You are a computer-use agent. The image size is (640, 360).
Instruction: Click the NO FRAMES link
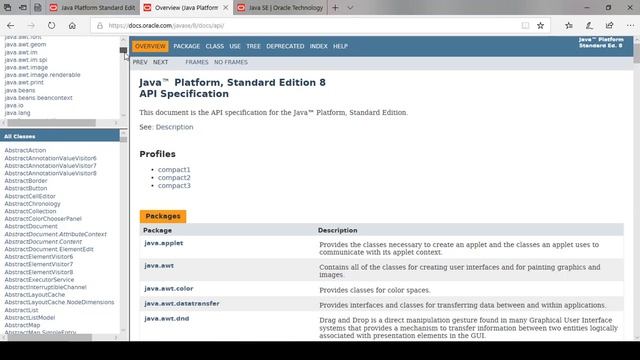(231, 62)
